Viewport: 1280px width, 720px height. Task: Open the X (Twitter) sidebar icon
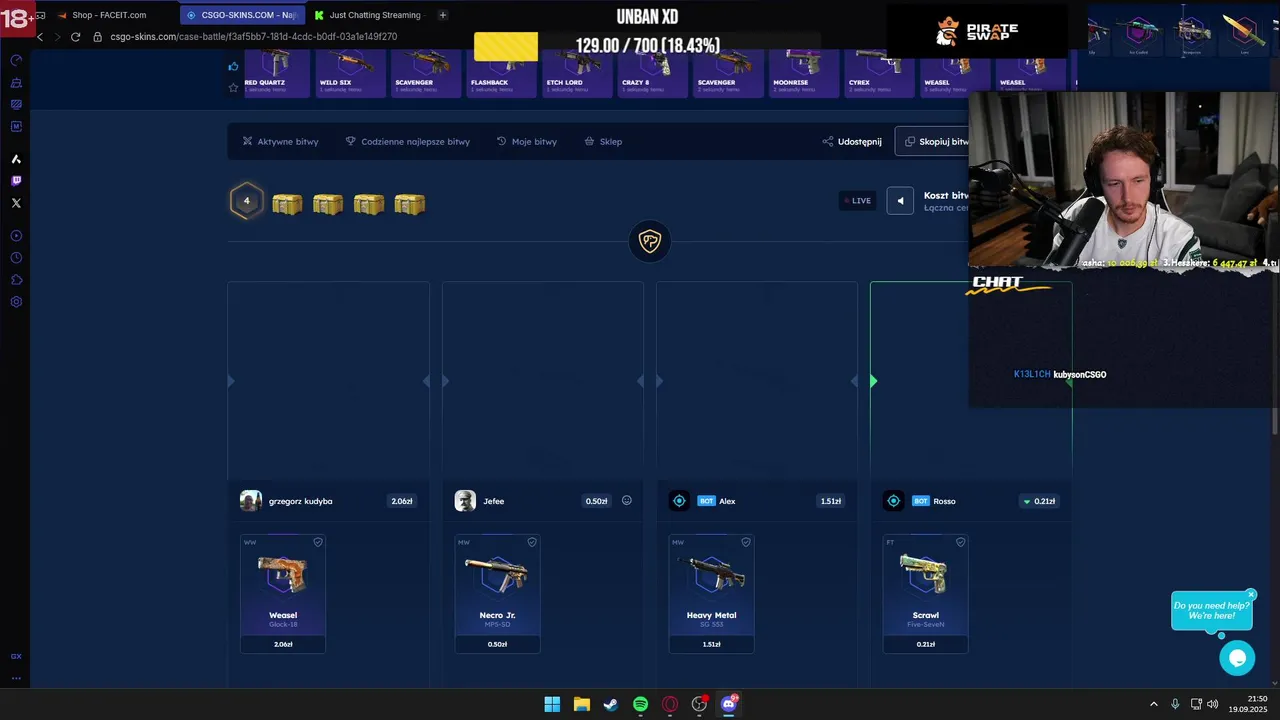(16, 203)
